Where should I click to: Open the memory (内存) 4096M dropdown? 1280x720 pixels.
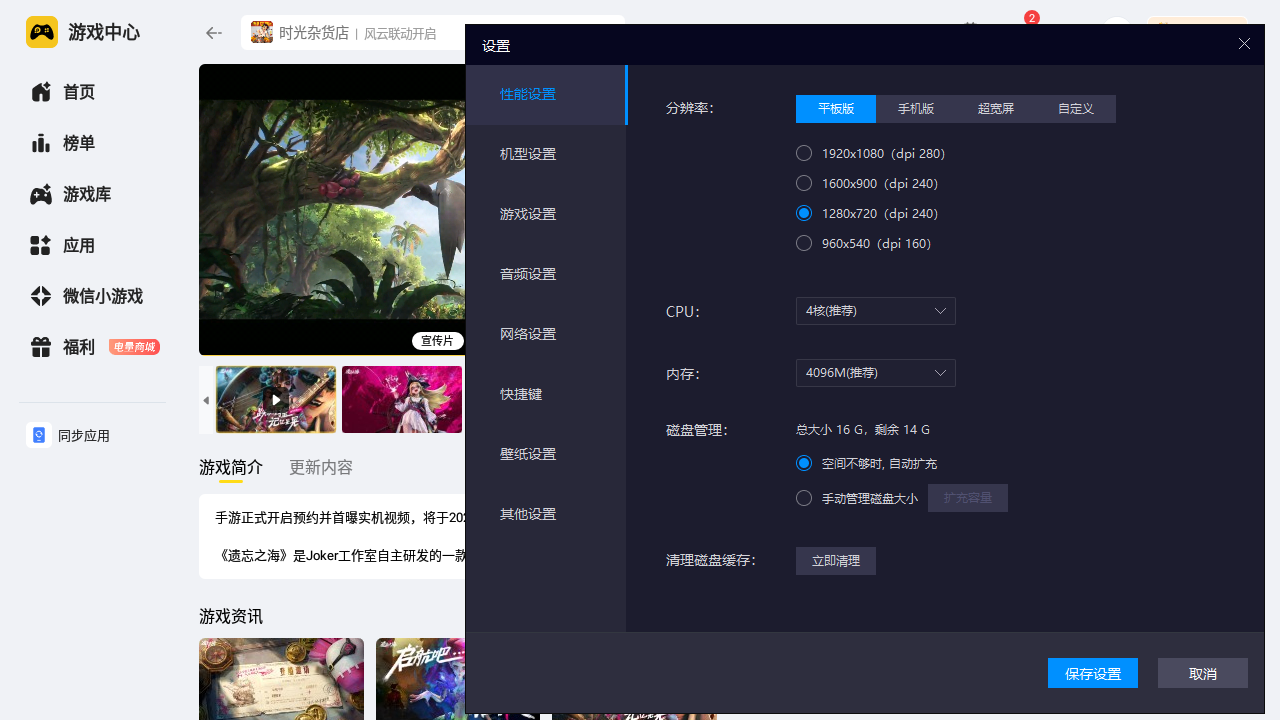point(875,373)
